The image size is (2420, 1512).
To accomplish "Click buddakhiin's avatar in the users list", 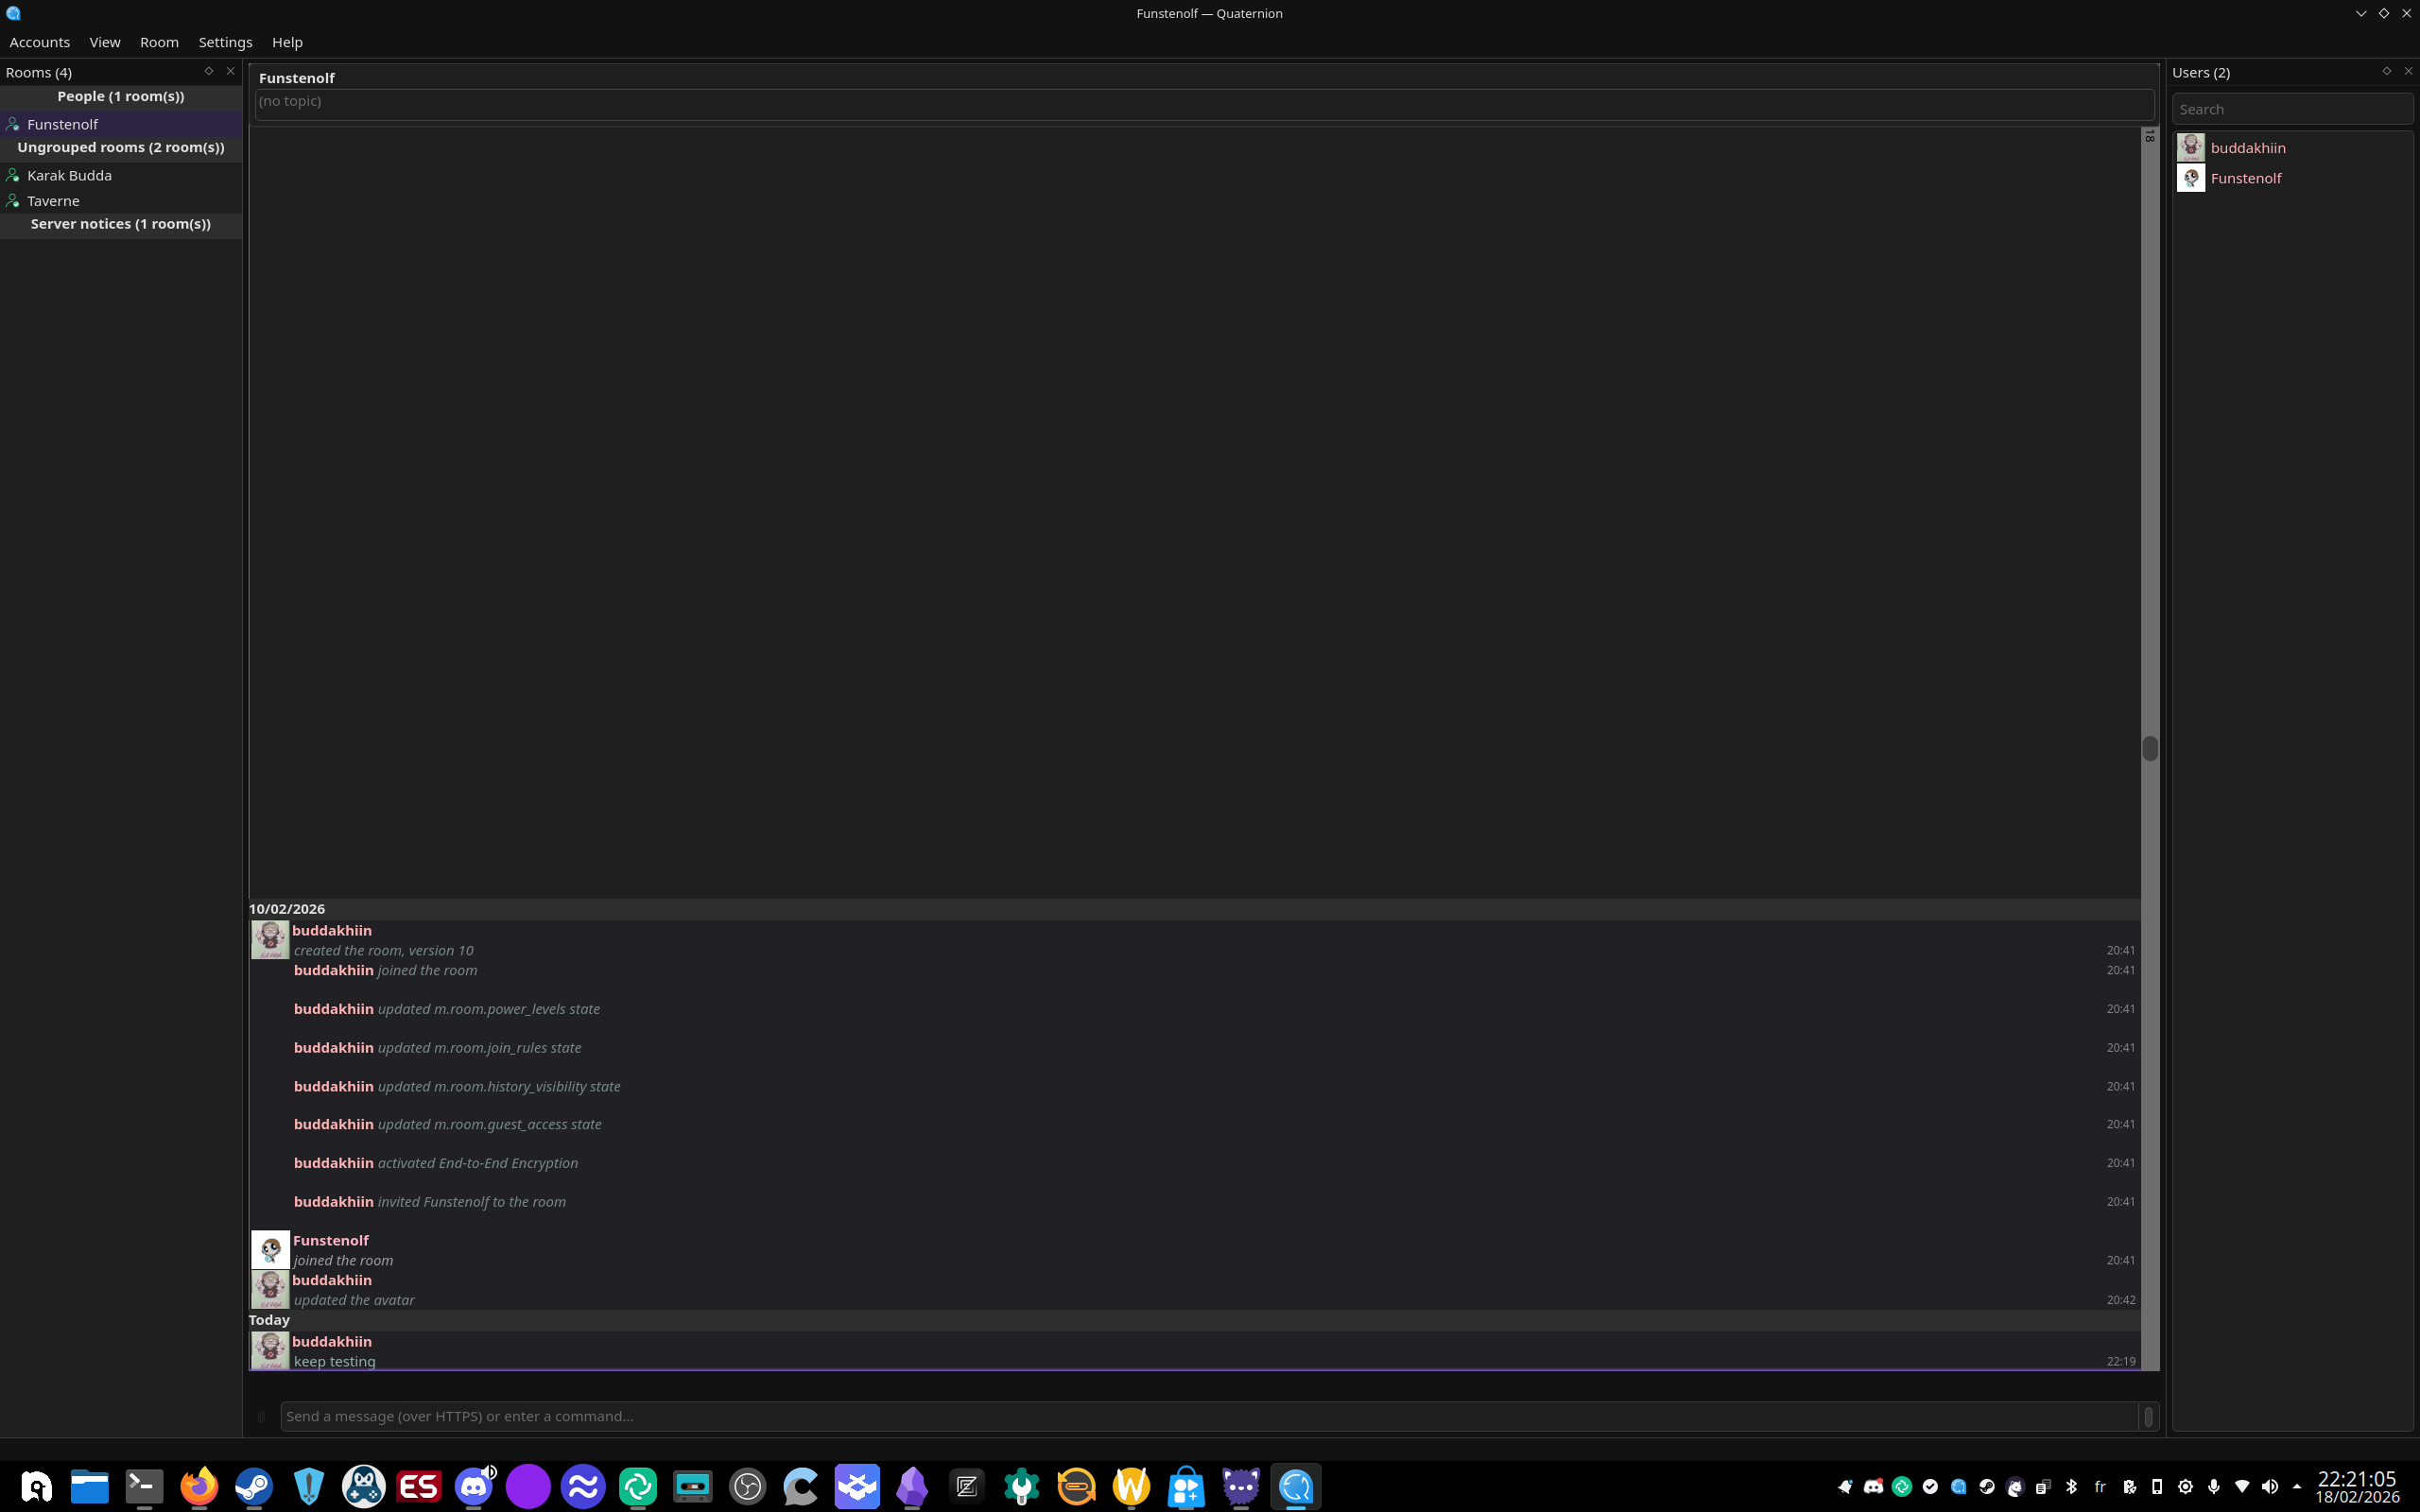I will click(2190, 148).
